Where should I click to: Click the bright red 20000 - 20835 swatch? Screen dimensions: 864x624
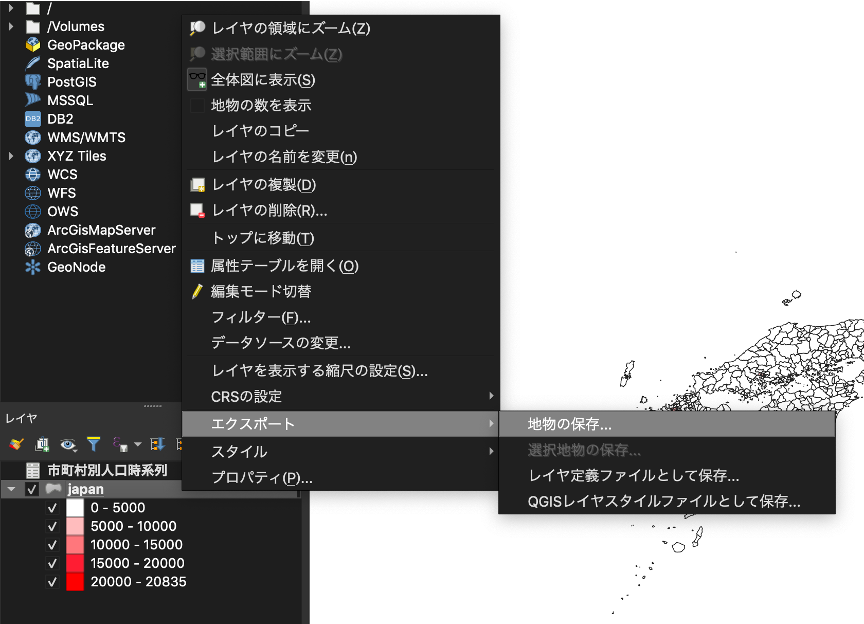(x=75, y=582)
